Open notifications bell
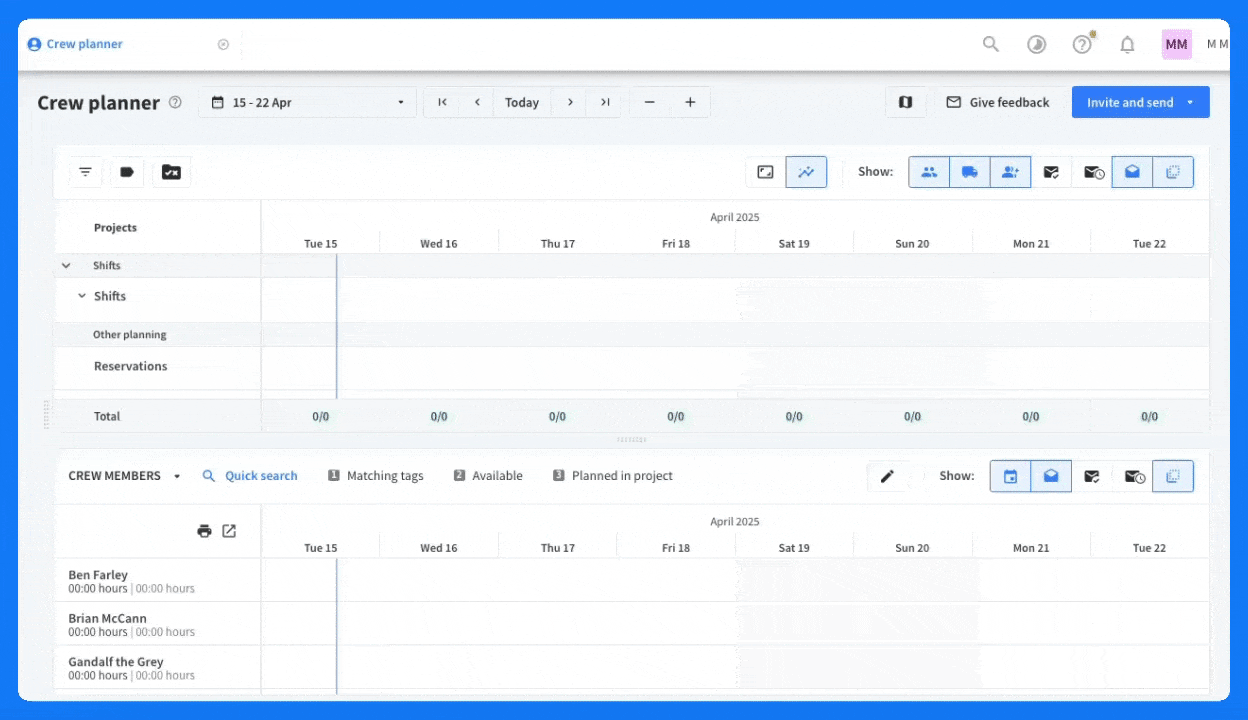 pyautogui.click(x=1127, y=44)
